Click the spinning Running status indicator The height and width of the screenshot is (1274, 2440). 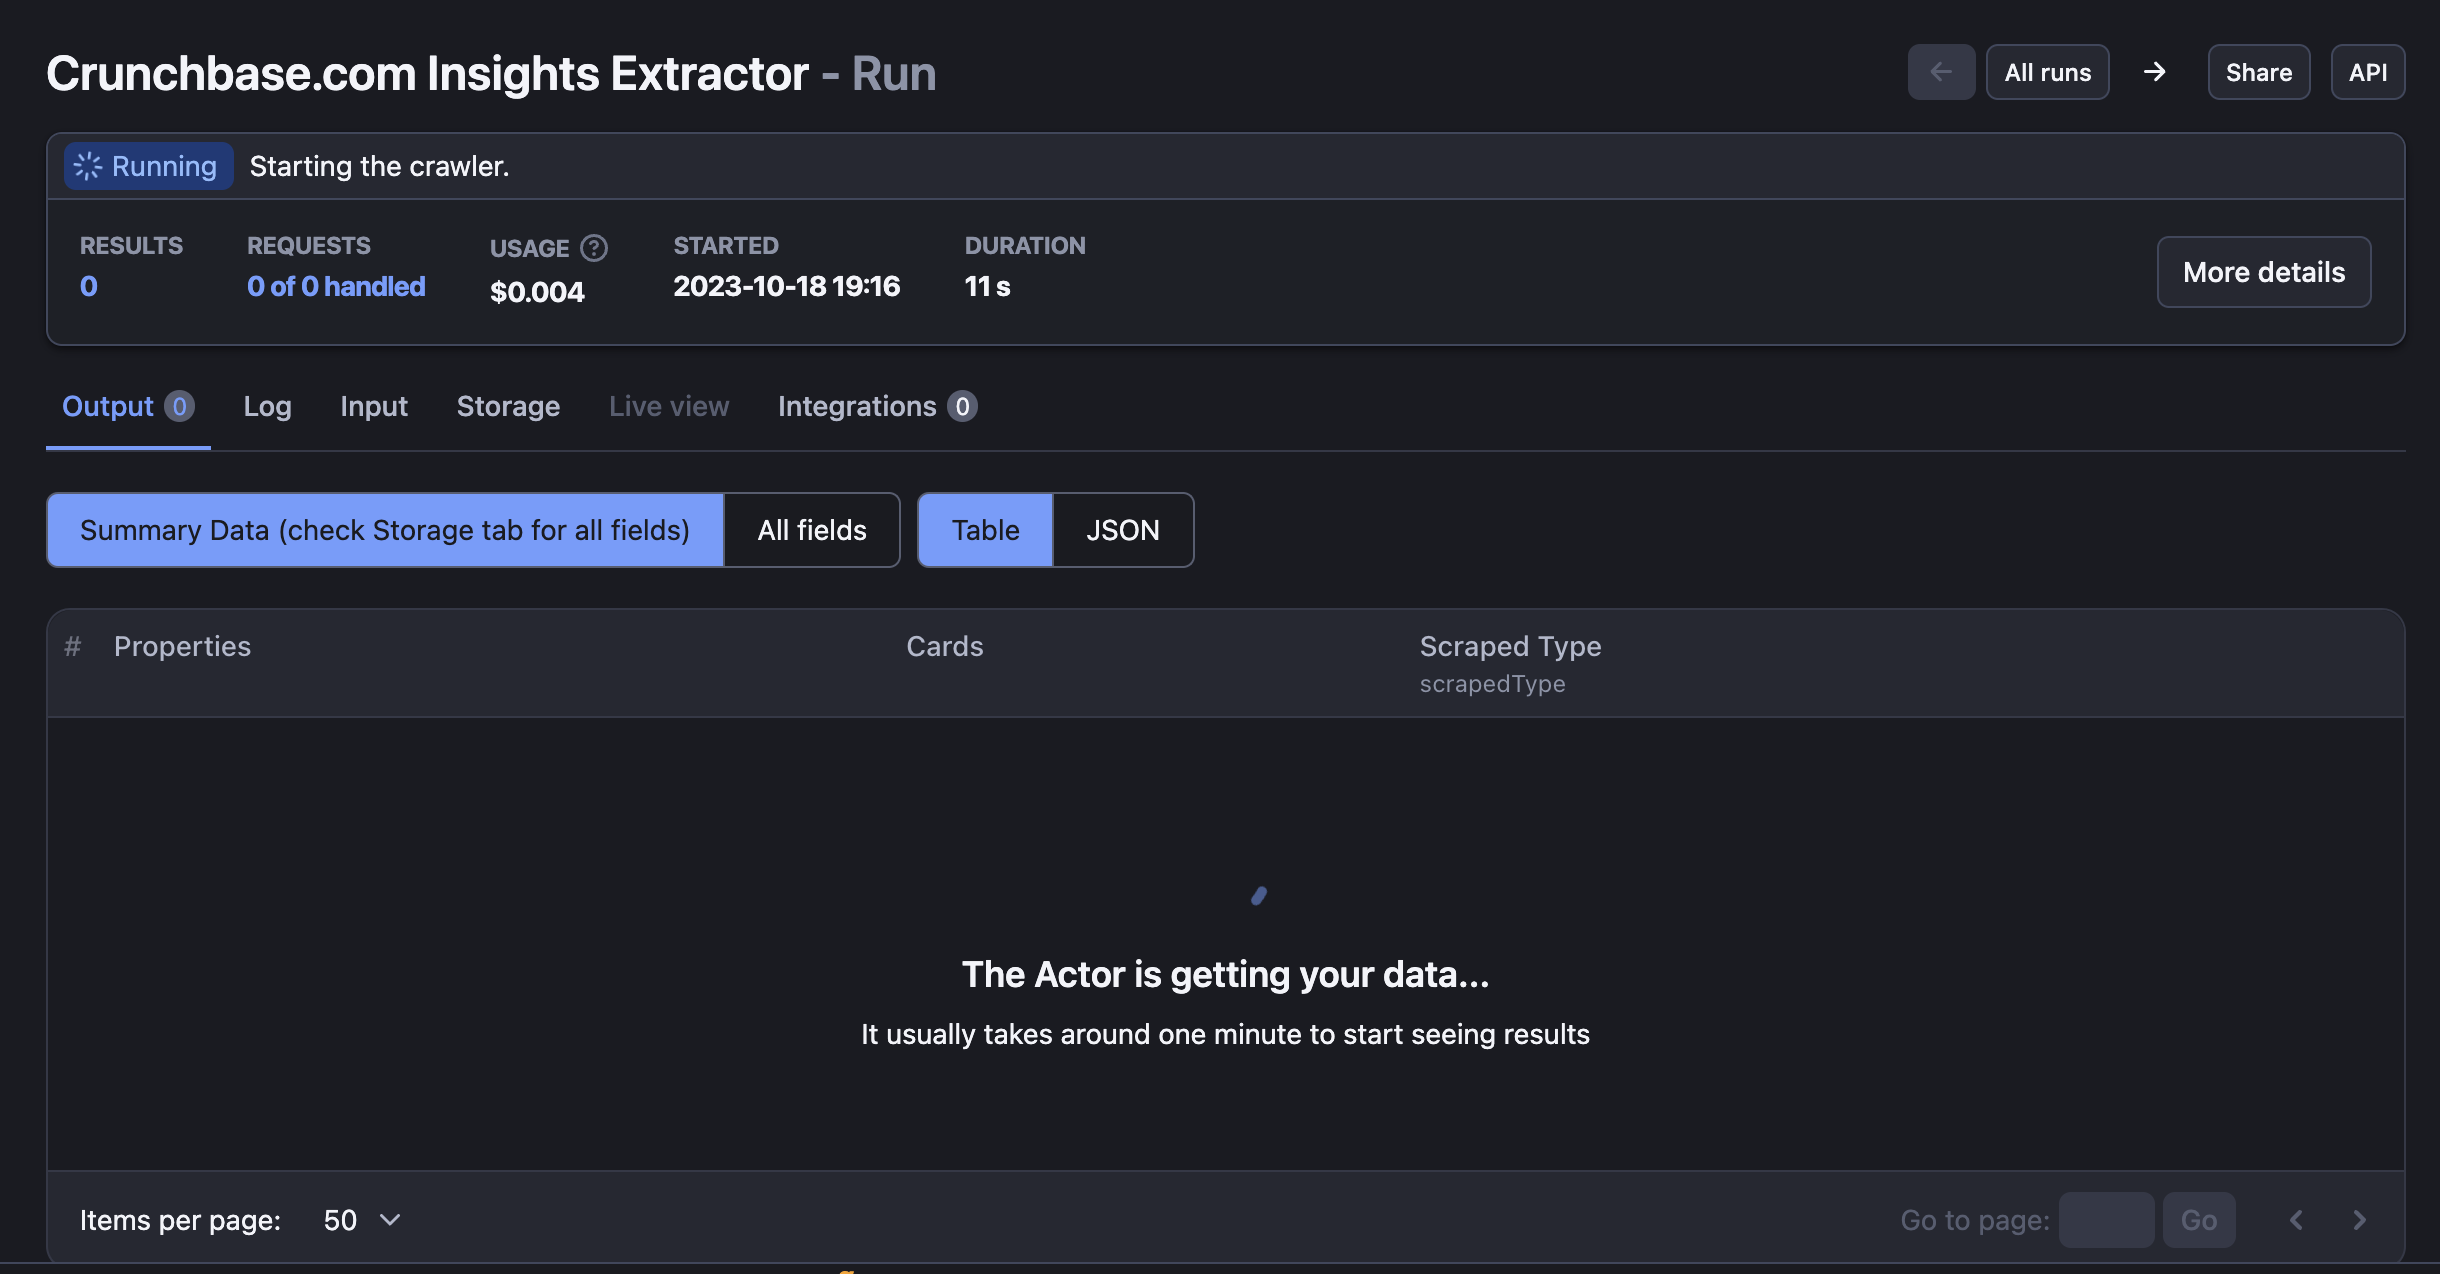146,165
